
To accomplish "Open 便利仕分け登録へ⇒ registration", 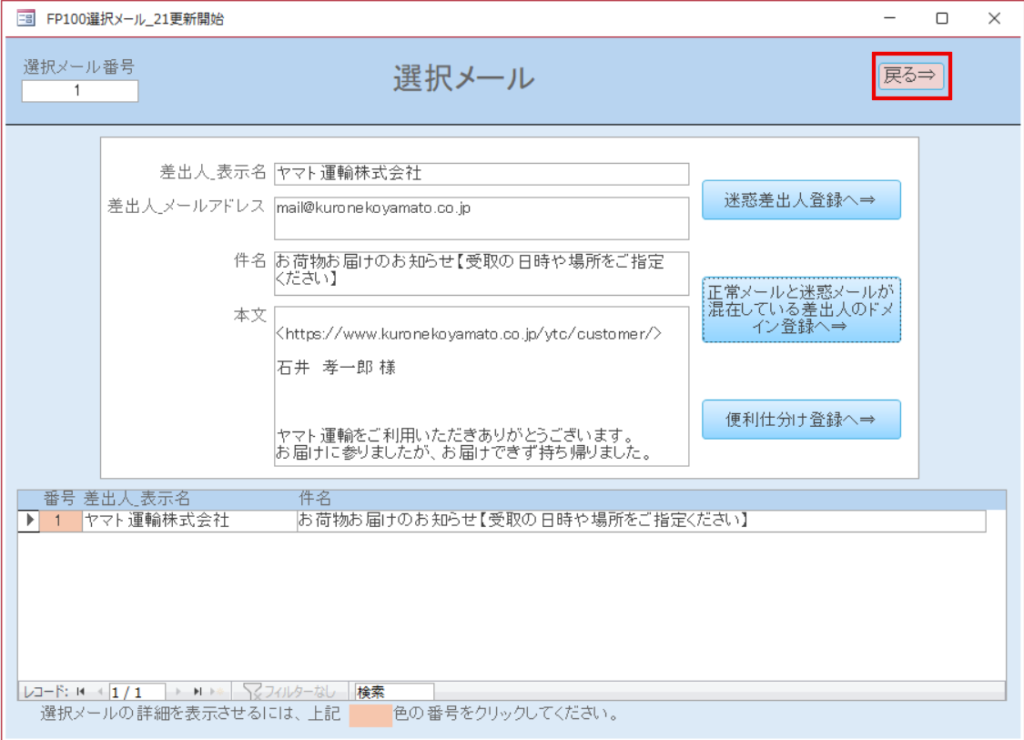I will [801, 420].
